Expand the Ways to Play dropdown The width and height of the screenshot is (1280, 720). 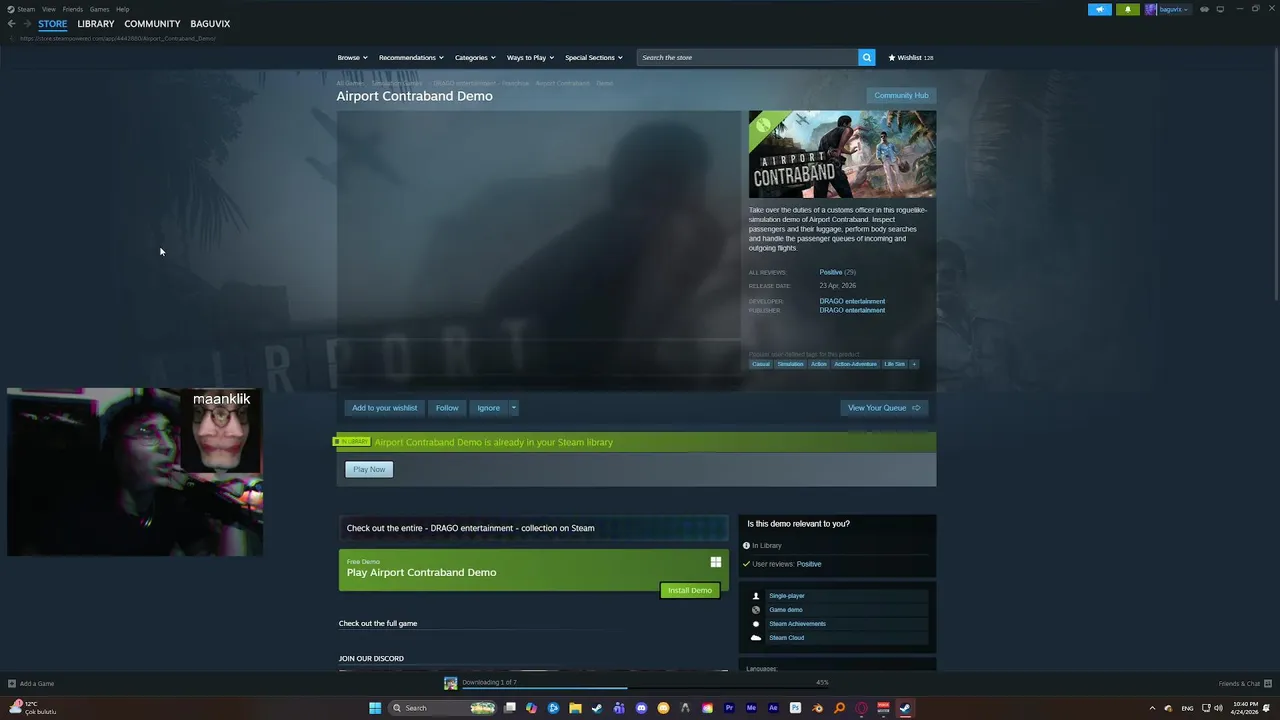(530, 58)
